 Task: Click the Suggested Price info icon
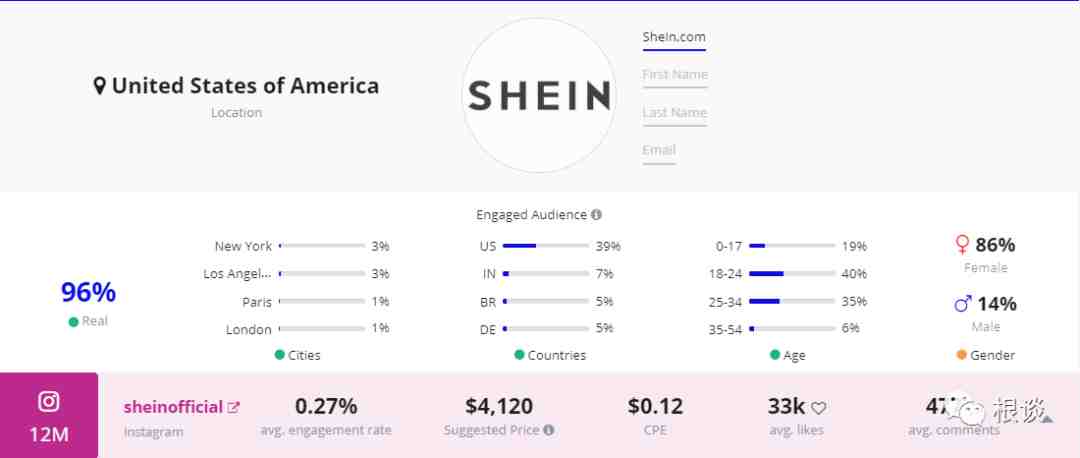click(x=548, y=431)
